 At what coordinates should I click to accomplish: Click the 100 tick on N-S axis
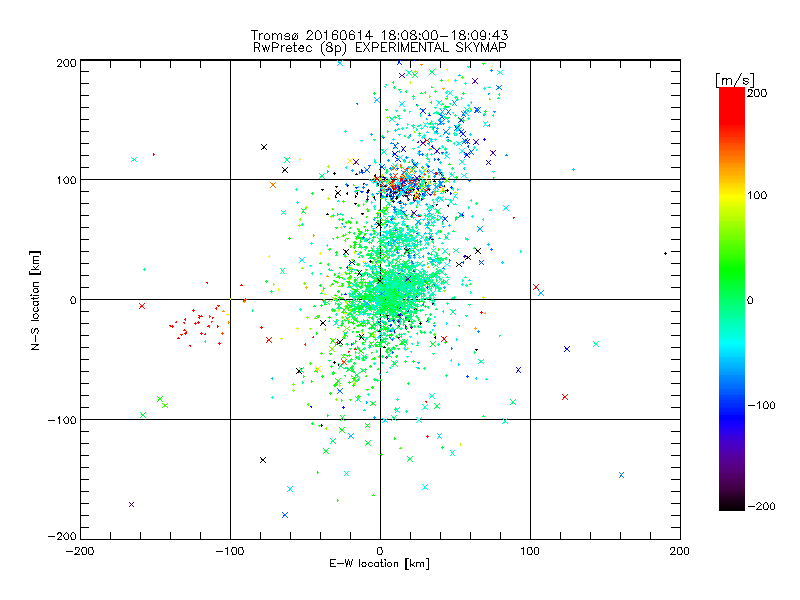[x=66, y=180]
